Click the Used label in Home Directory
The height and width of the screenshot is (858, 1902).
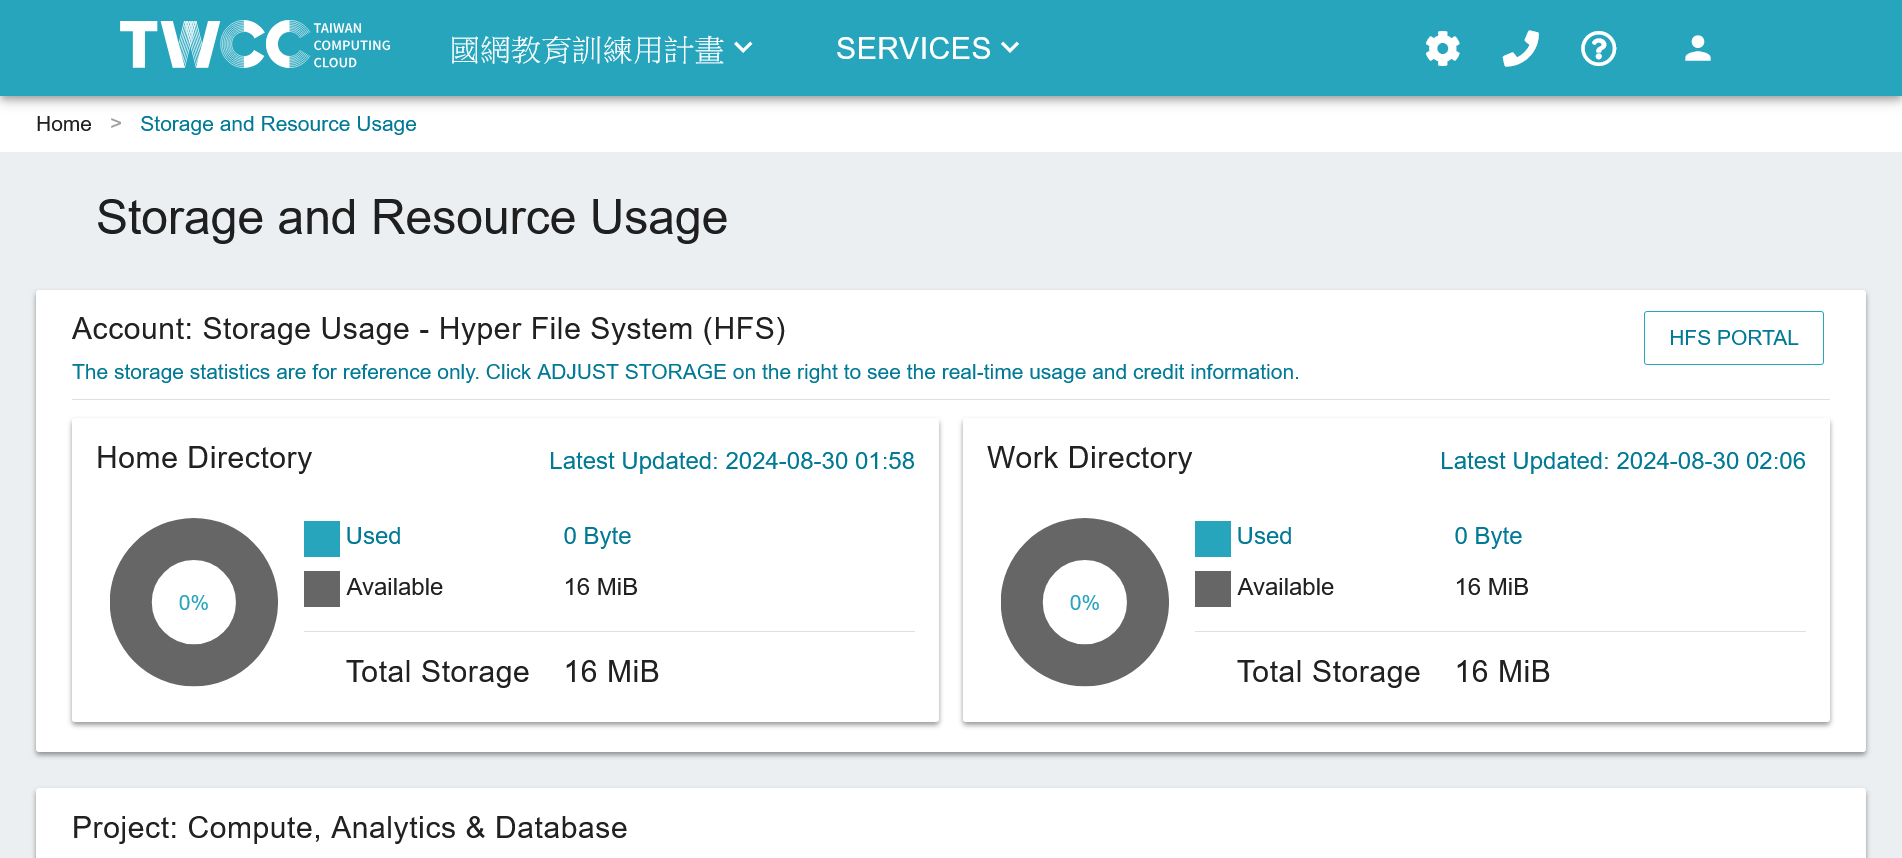pyautogui.click(x=374, y=536)
